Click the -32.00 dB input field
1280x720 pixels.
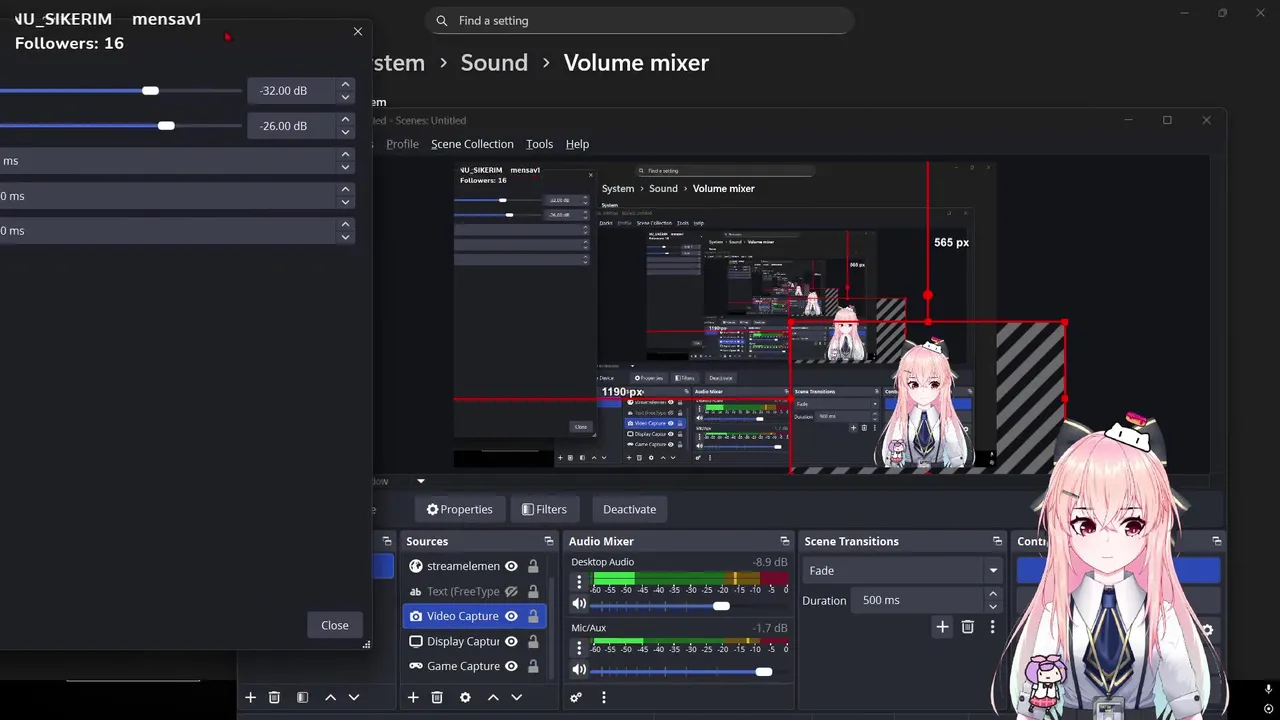292,91
